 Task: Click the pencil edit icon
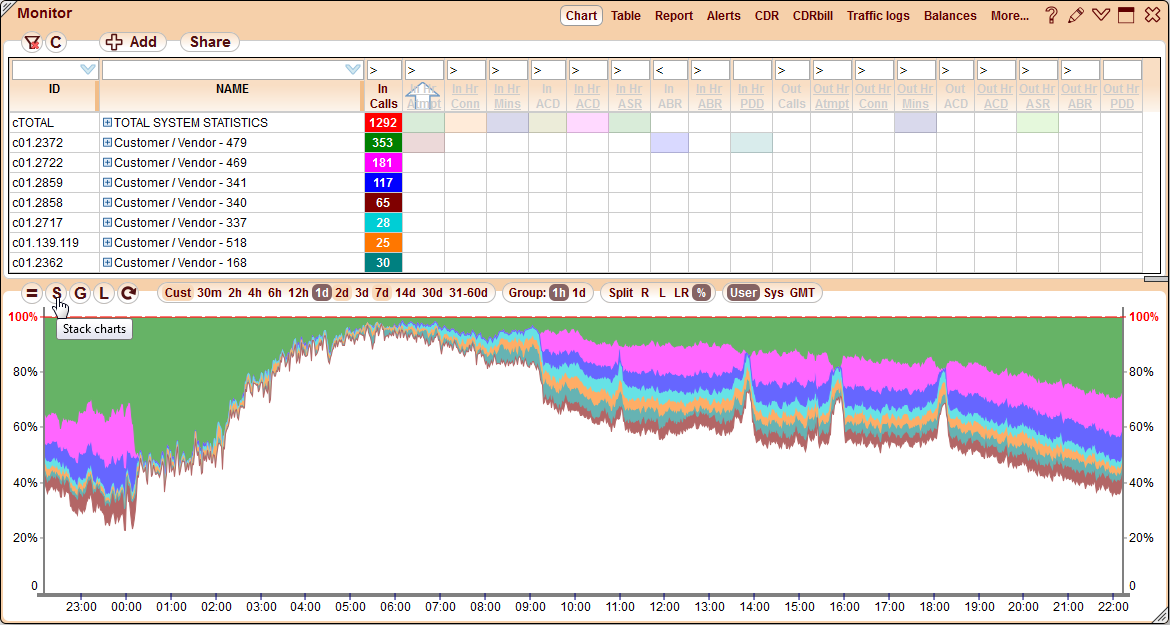(1075, 14)
